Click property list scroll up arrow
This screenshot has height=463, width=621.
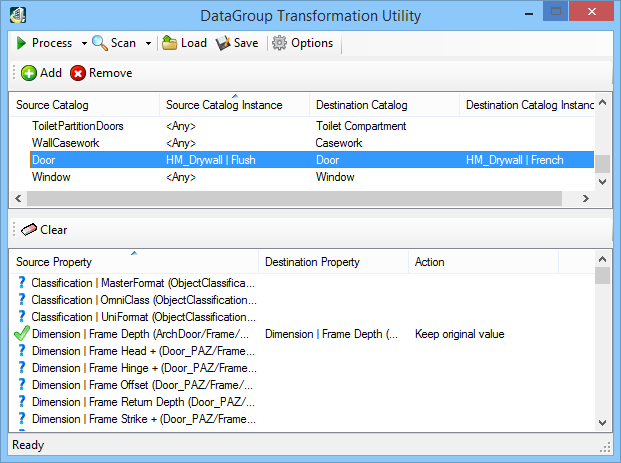pyautogui.click(x=603, y=259)
